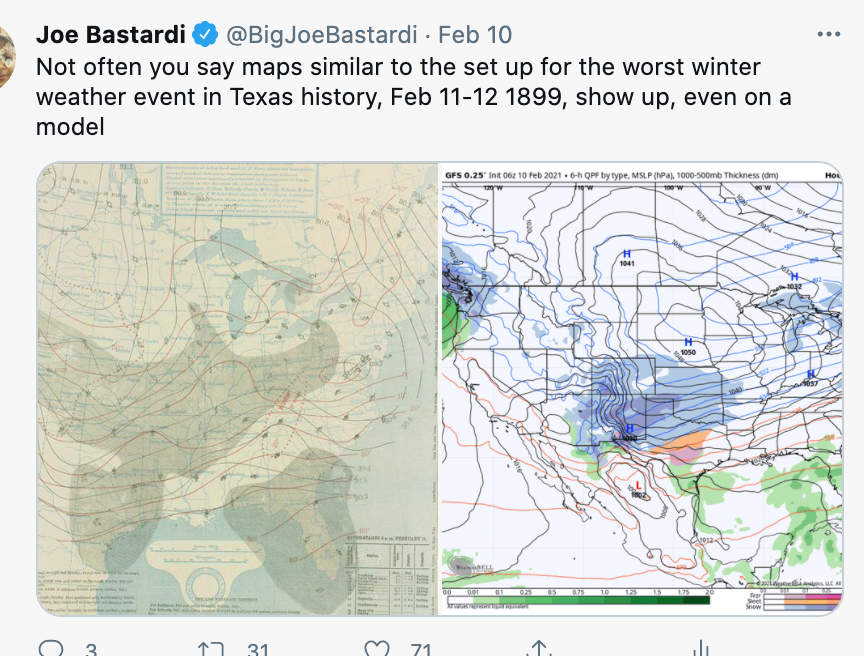Open the three-dot more options menu
Screen dimensions: 864x656
tap(829, 34)
